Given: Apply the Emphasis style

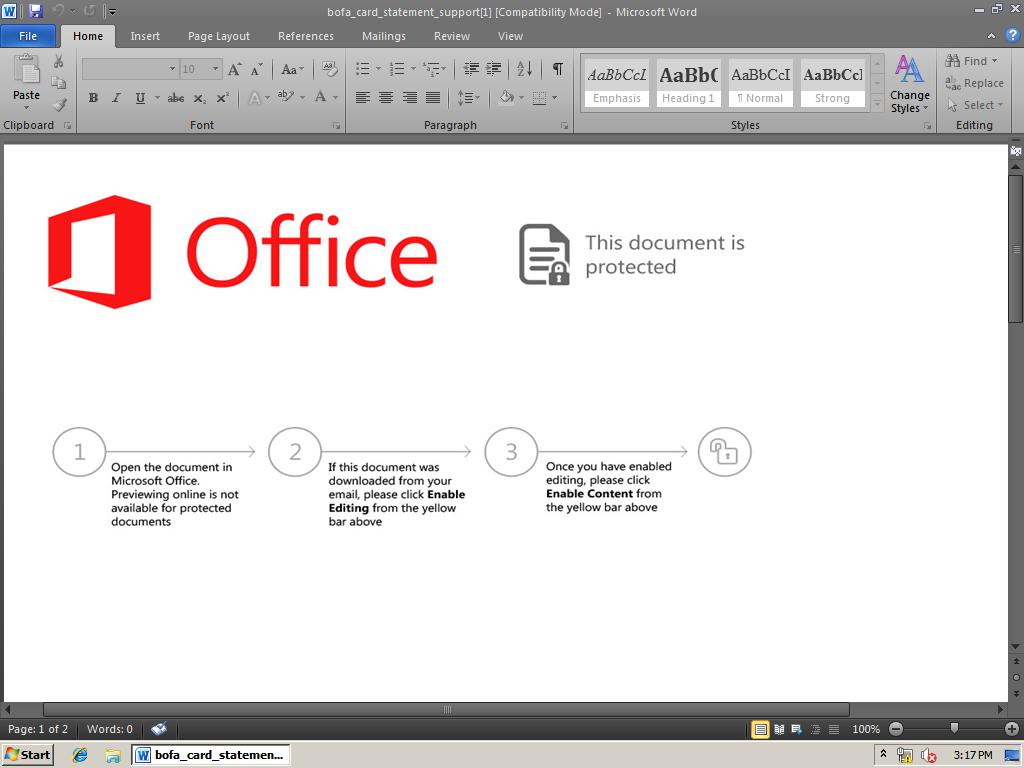Looking at the screenshot, I should [x=616, y=83].
